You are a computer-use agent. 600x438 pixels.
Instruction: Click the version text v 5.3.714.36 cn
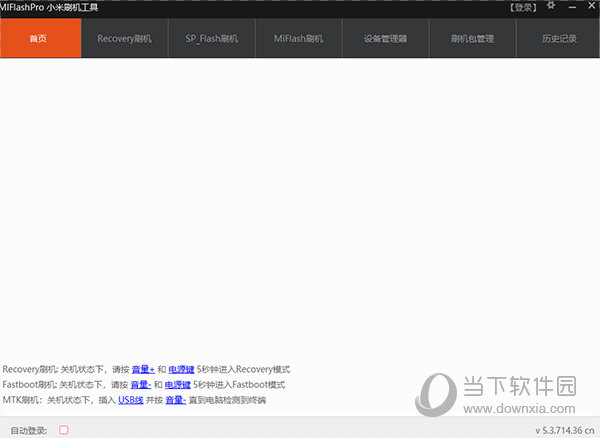tap(564, 430)
